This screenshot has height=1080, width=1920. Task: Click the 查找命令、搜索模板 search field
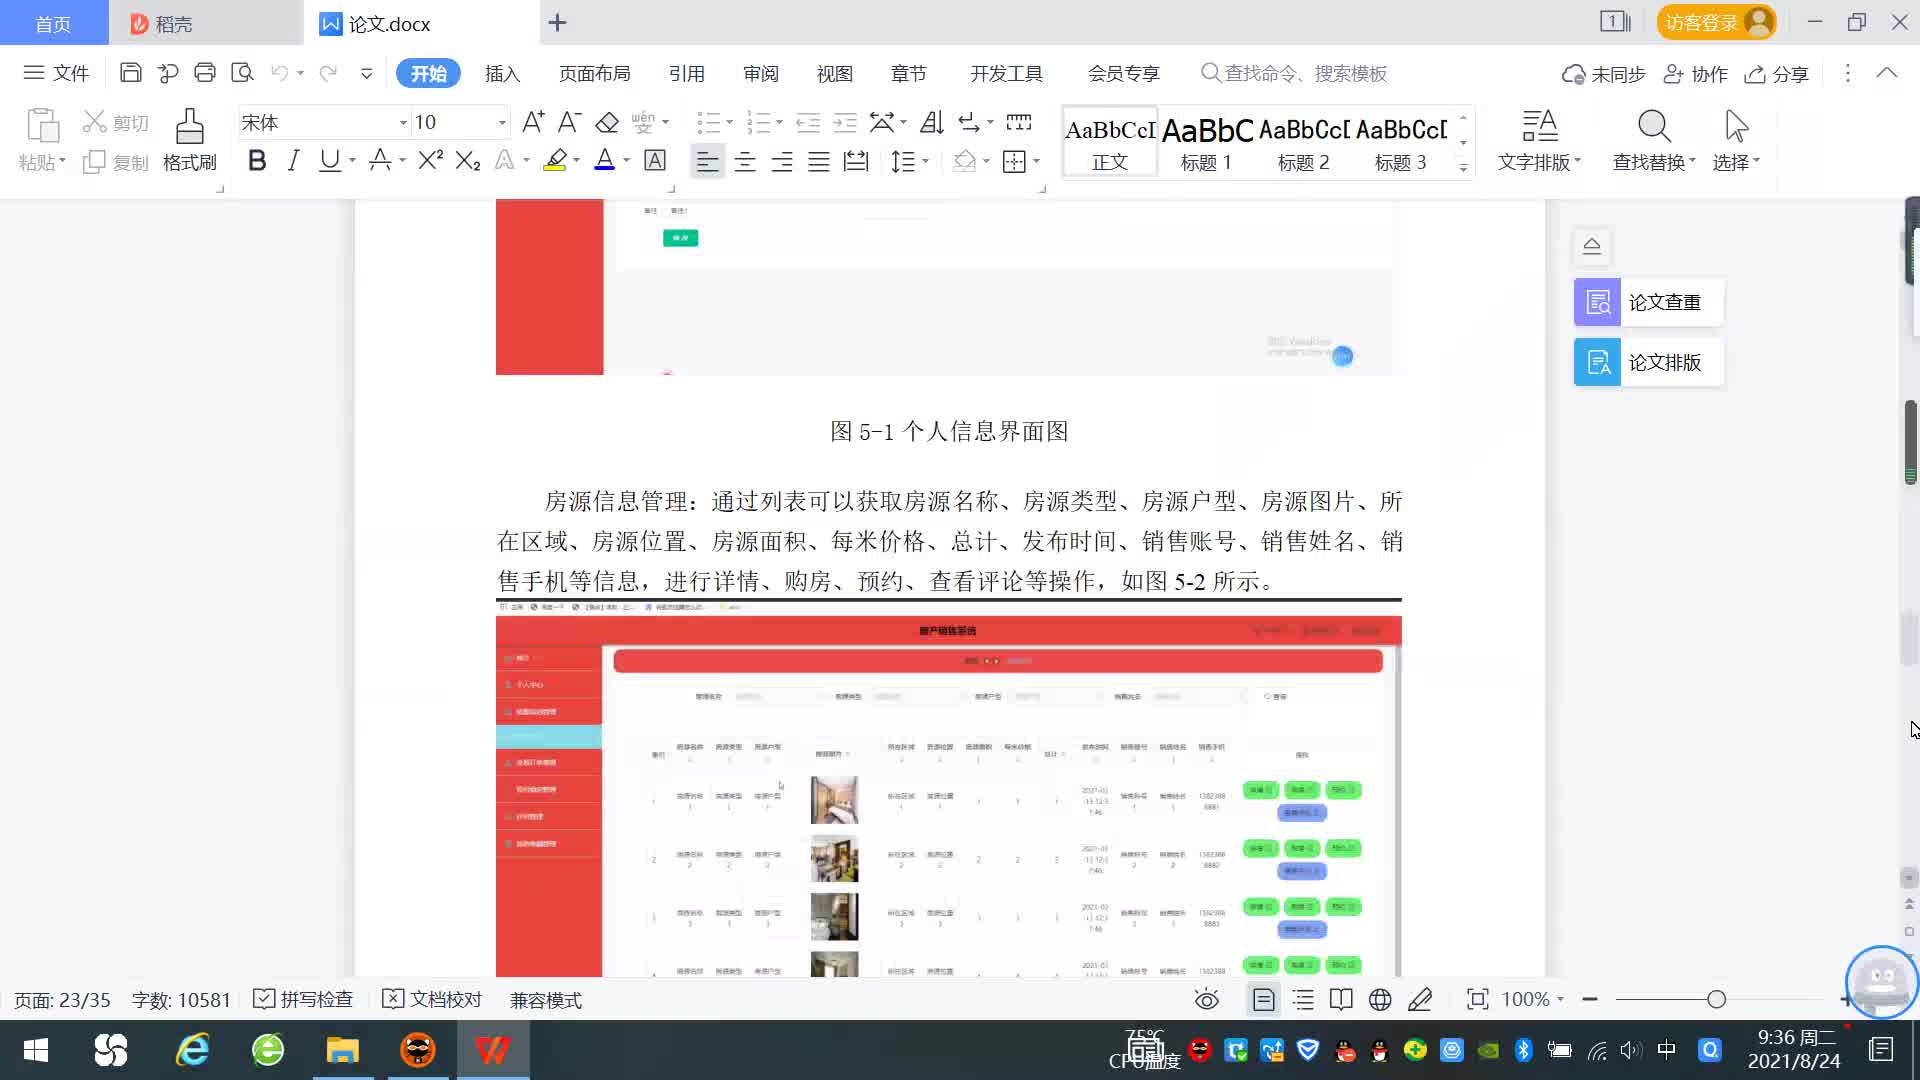[x=1300, y=73]
